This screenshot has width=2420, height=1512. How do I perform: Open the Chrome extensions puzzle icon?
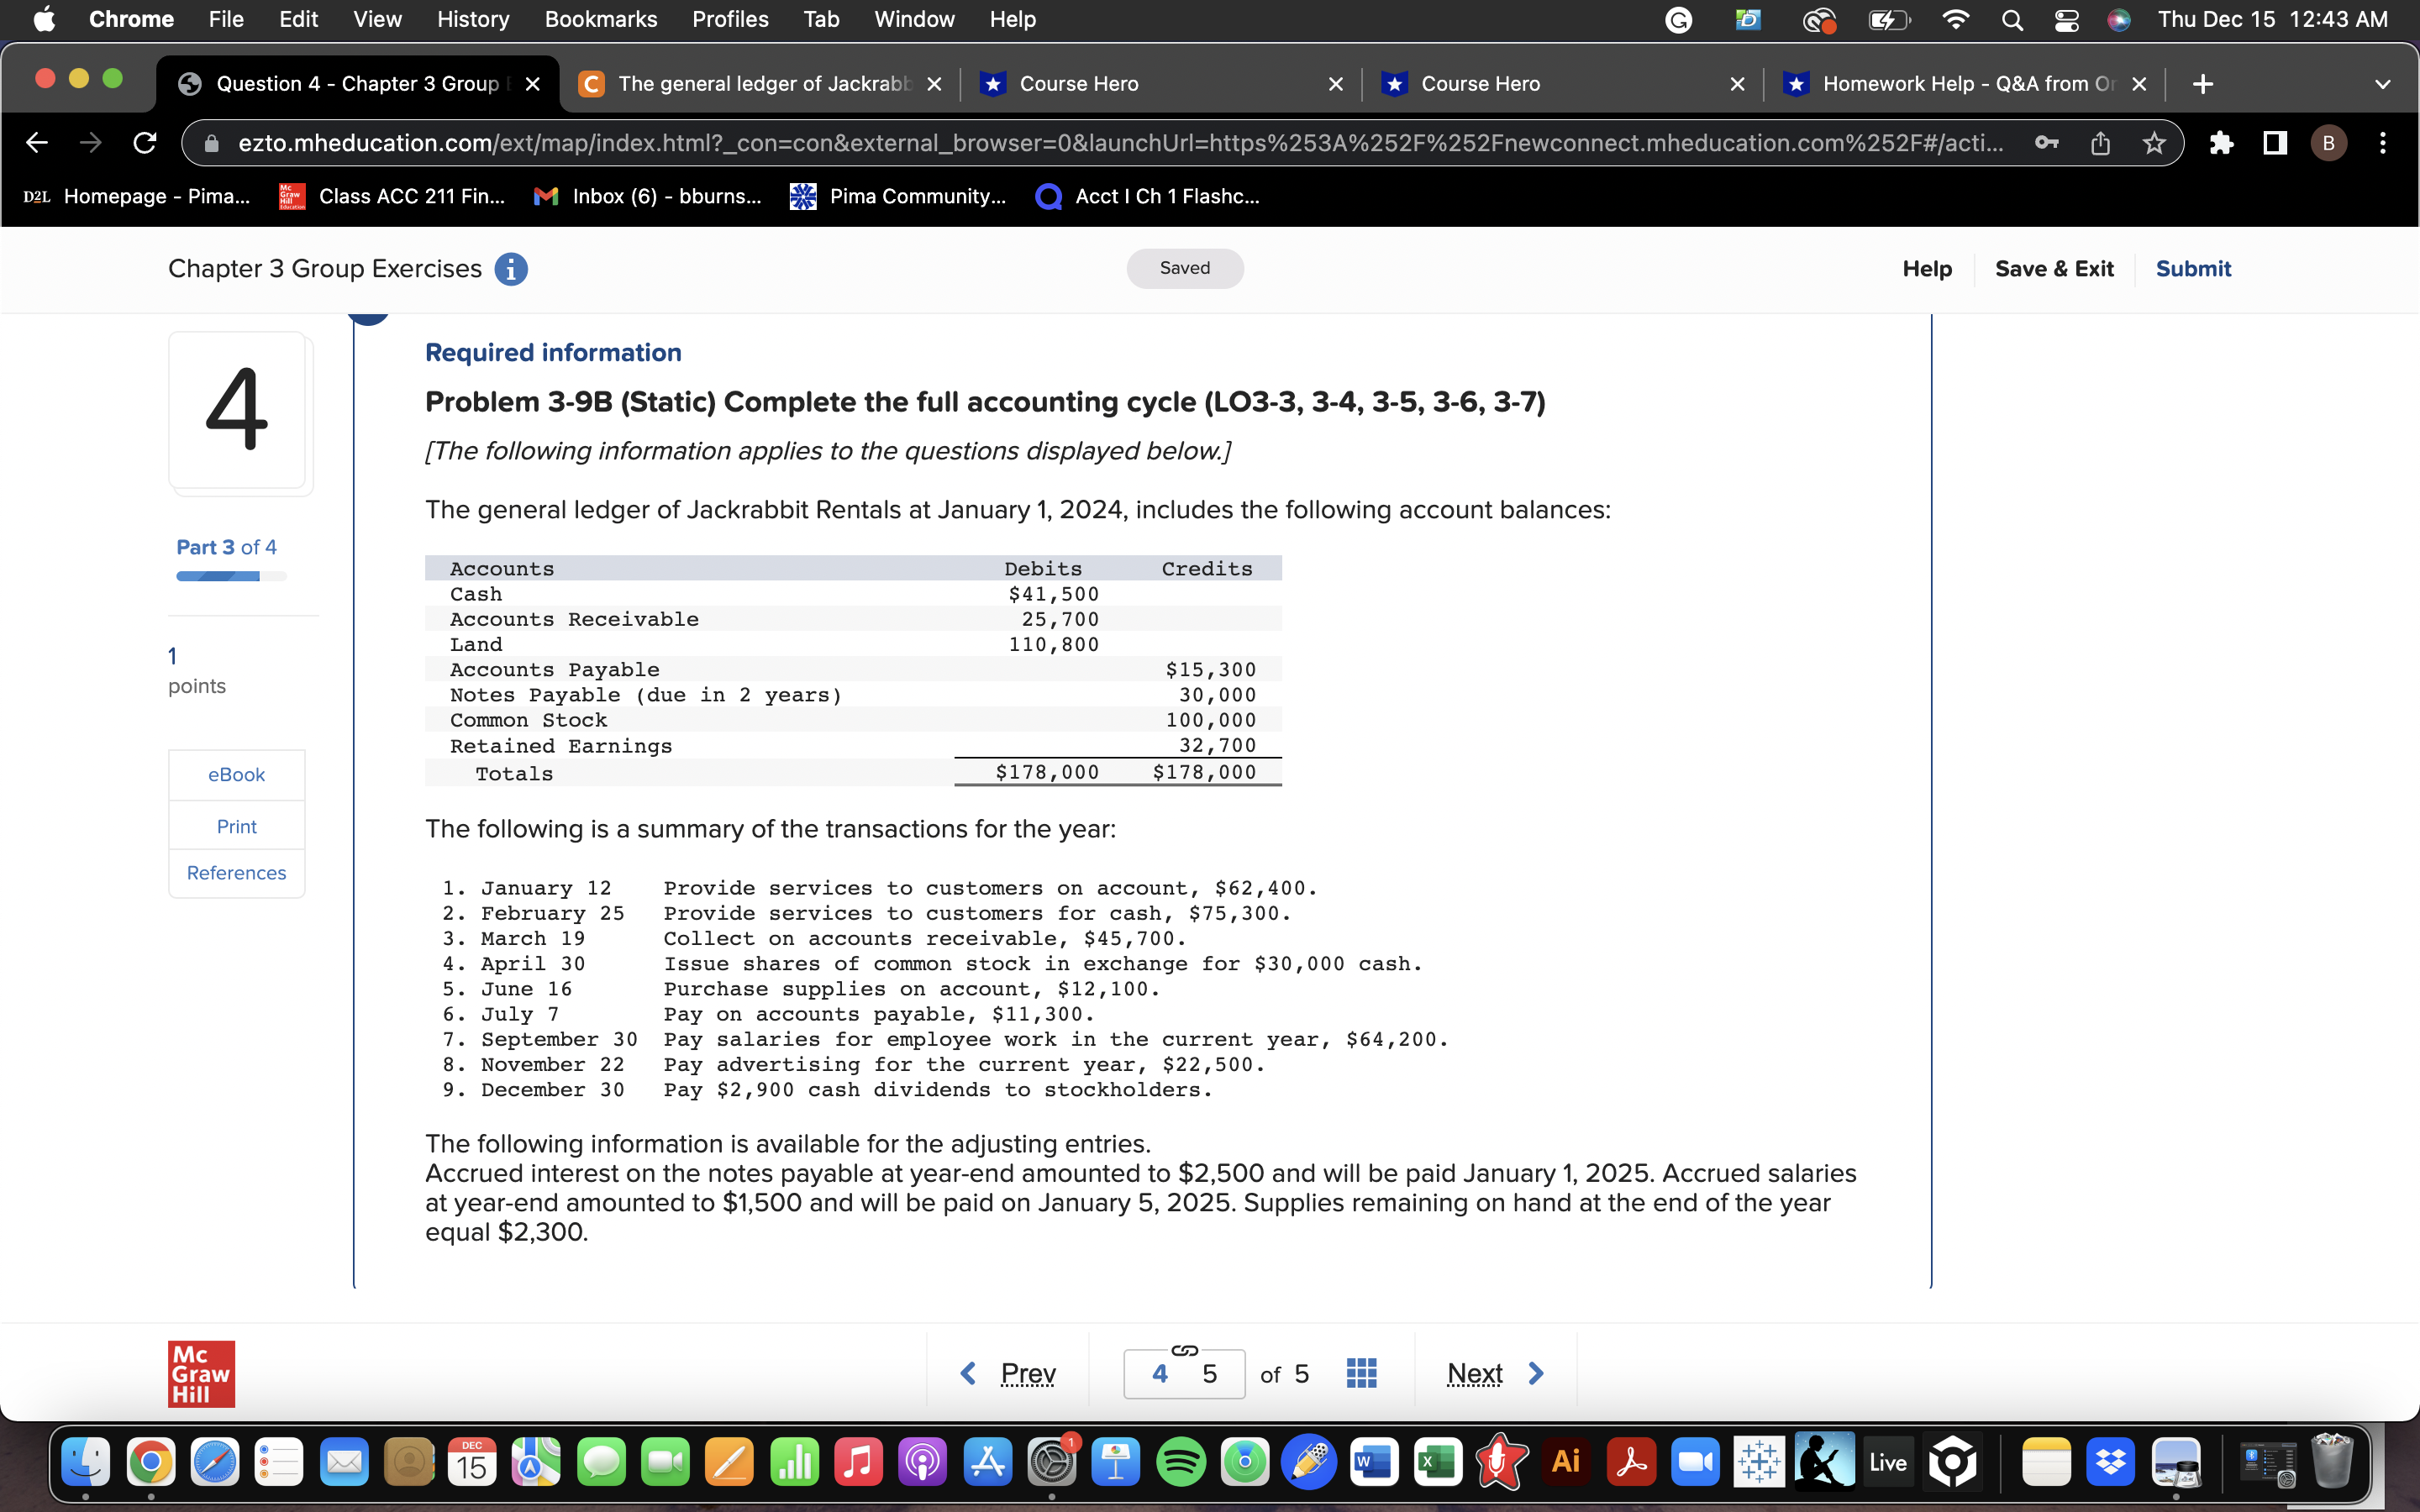coord(2222,143)
